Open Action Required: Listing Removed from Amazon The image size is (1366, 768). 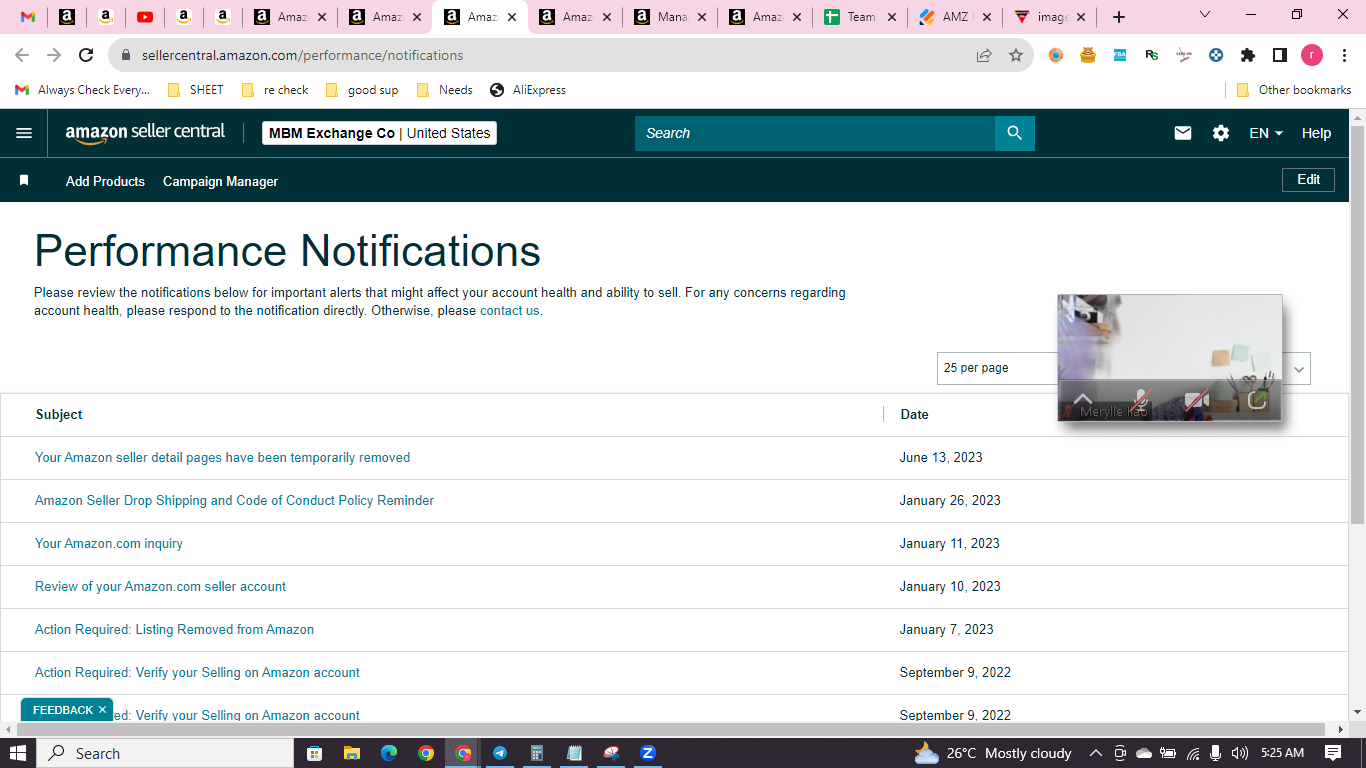[x=174, y=630]
